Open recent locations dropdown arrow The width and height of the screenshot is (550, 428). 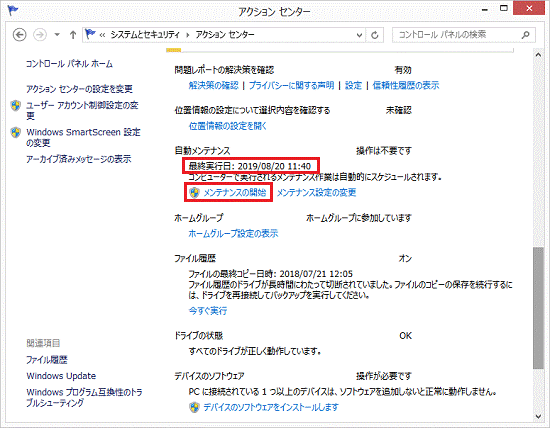click(x=57, y=35)
